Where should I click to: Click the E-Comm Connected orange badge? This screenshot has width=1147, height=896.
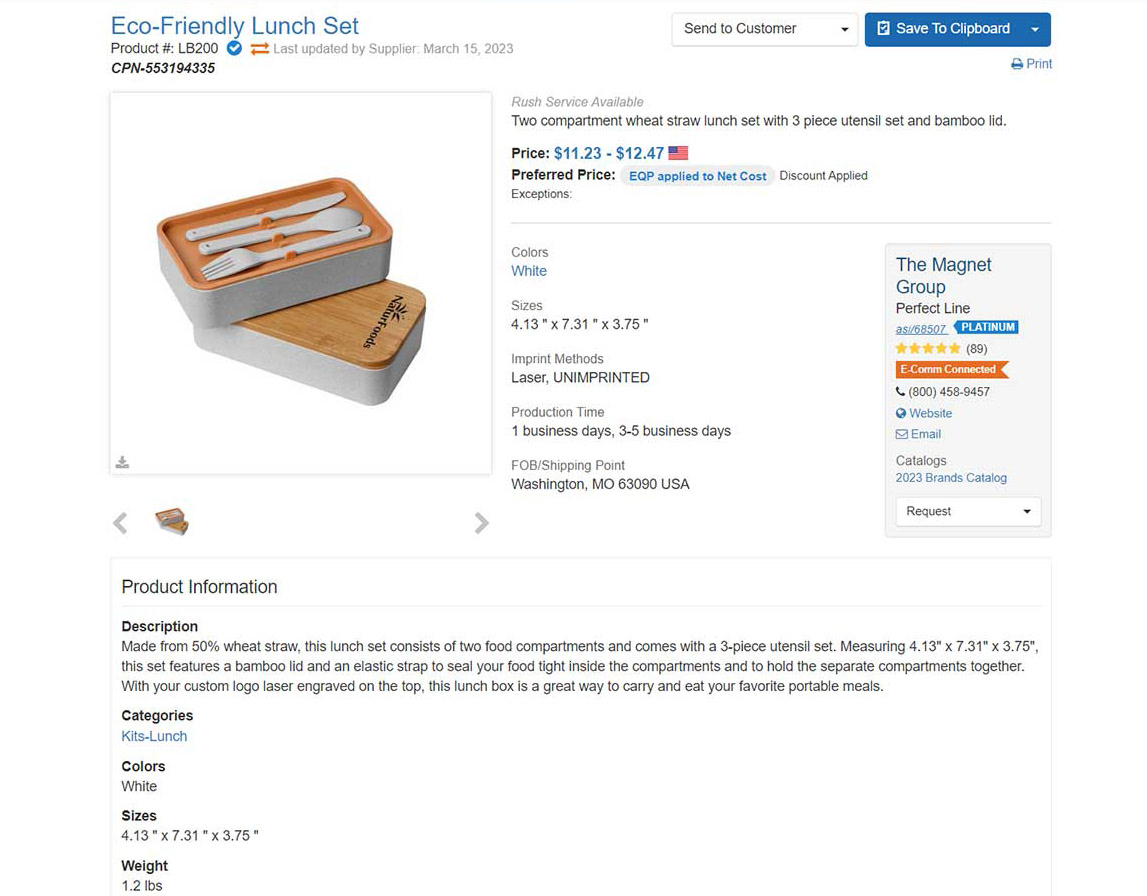952,369
